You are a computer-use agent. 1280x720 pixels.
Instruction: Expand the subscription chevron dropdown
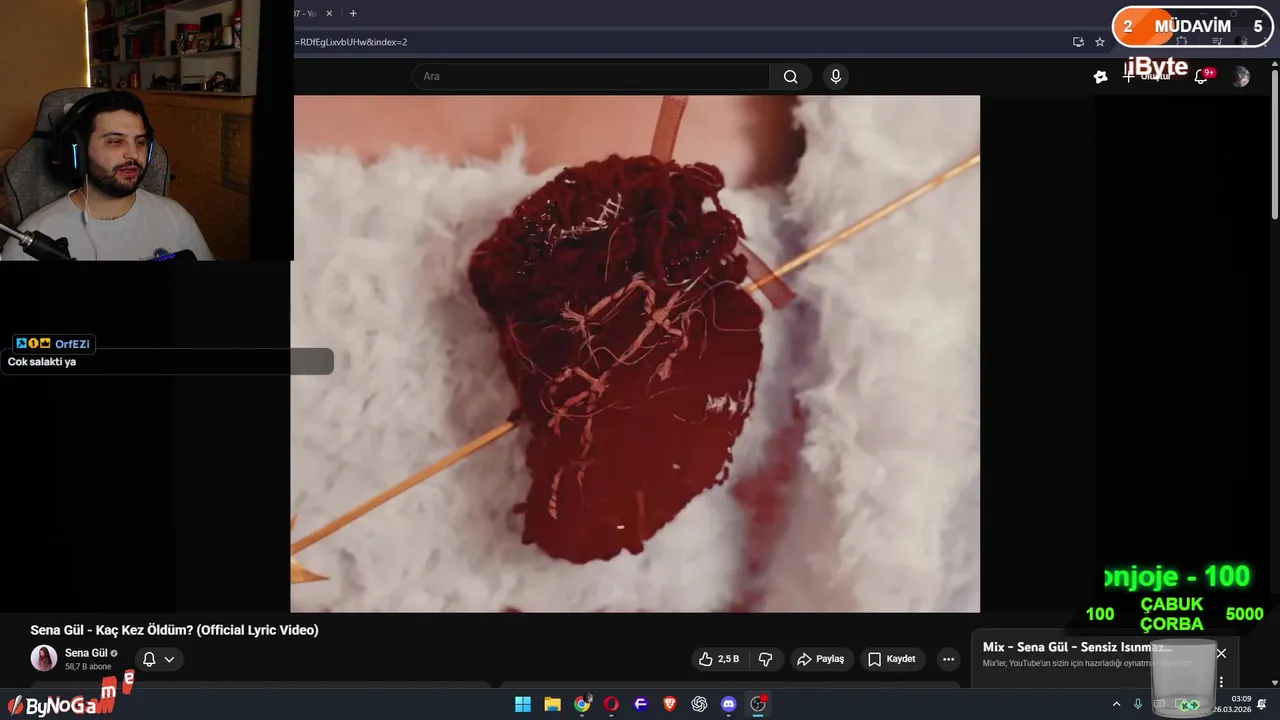point(169,659)
